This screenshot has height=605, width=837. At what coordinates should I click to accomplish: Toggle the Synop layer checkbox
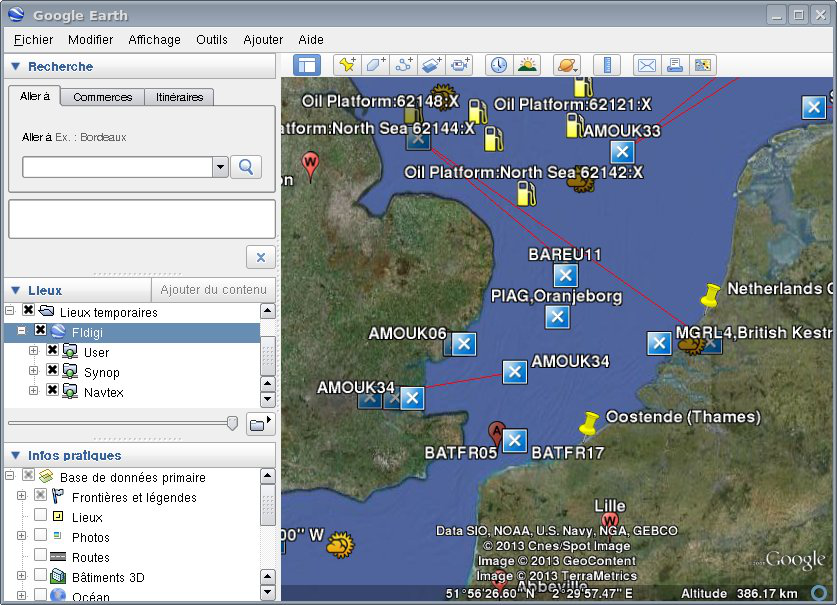pyautogui.click(x=52, y=370)
